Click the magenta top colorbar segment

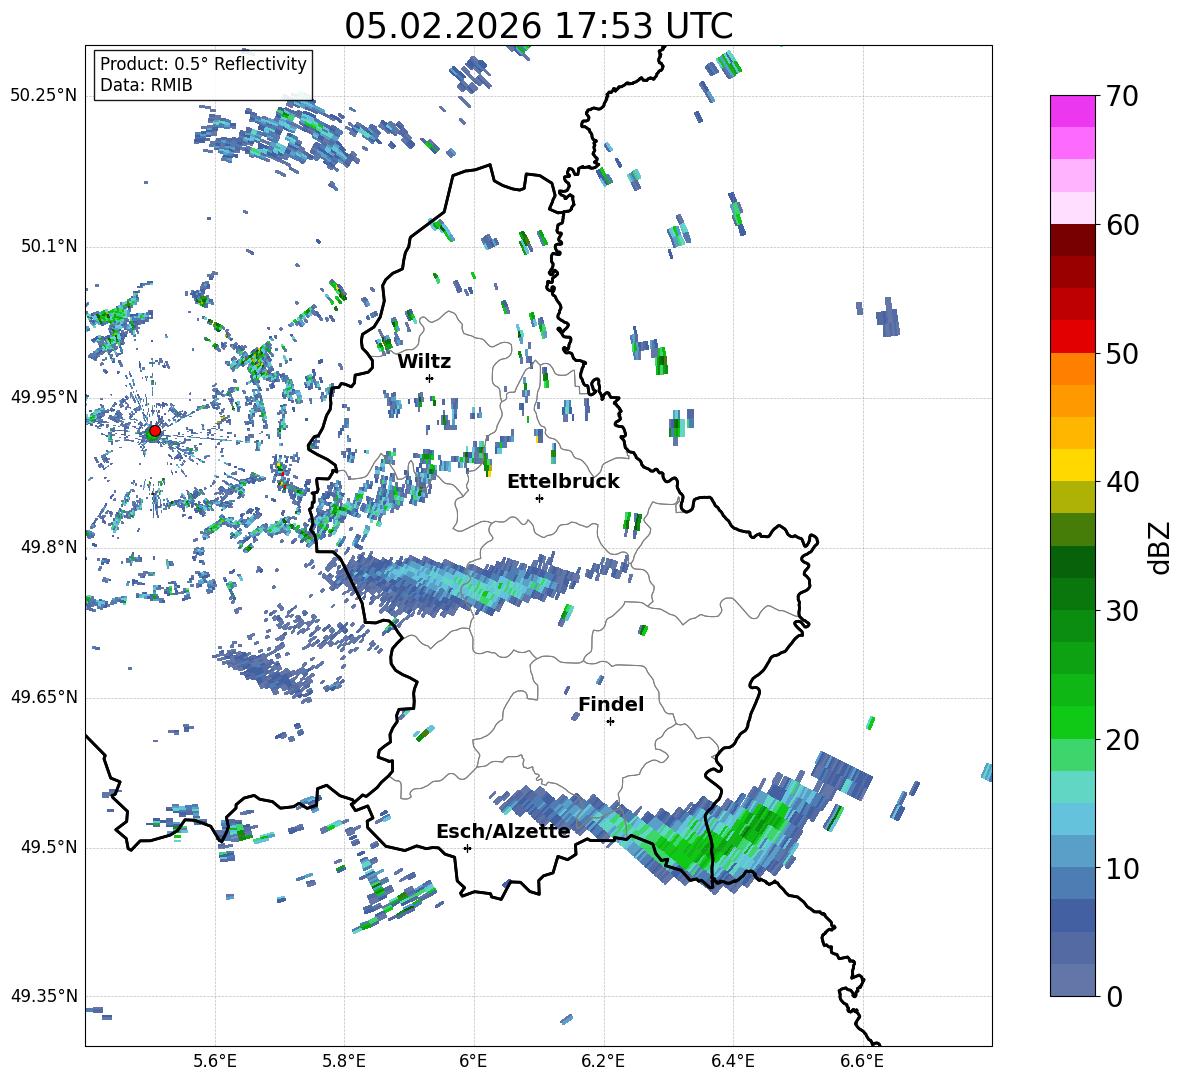[x=1072, y=111]
